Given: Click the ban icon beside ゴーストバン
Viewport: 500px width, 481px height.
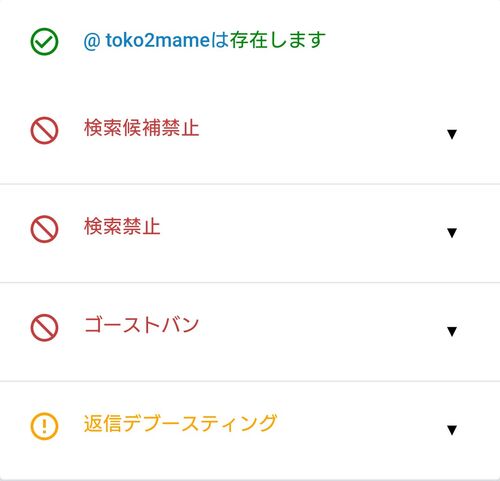Looking at the screenshot, I should (x=44, y=327).
